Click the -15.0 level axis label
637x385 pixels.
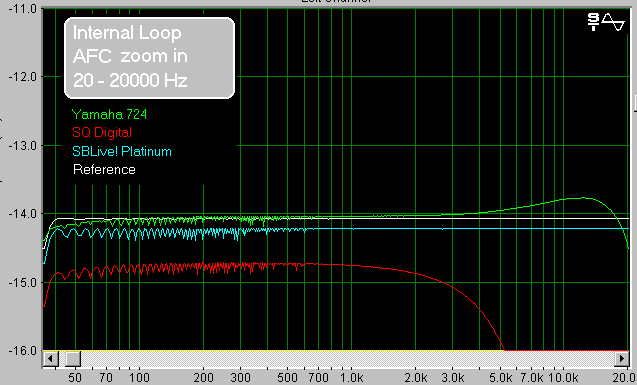pos(22,282)
